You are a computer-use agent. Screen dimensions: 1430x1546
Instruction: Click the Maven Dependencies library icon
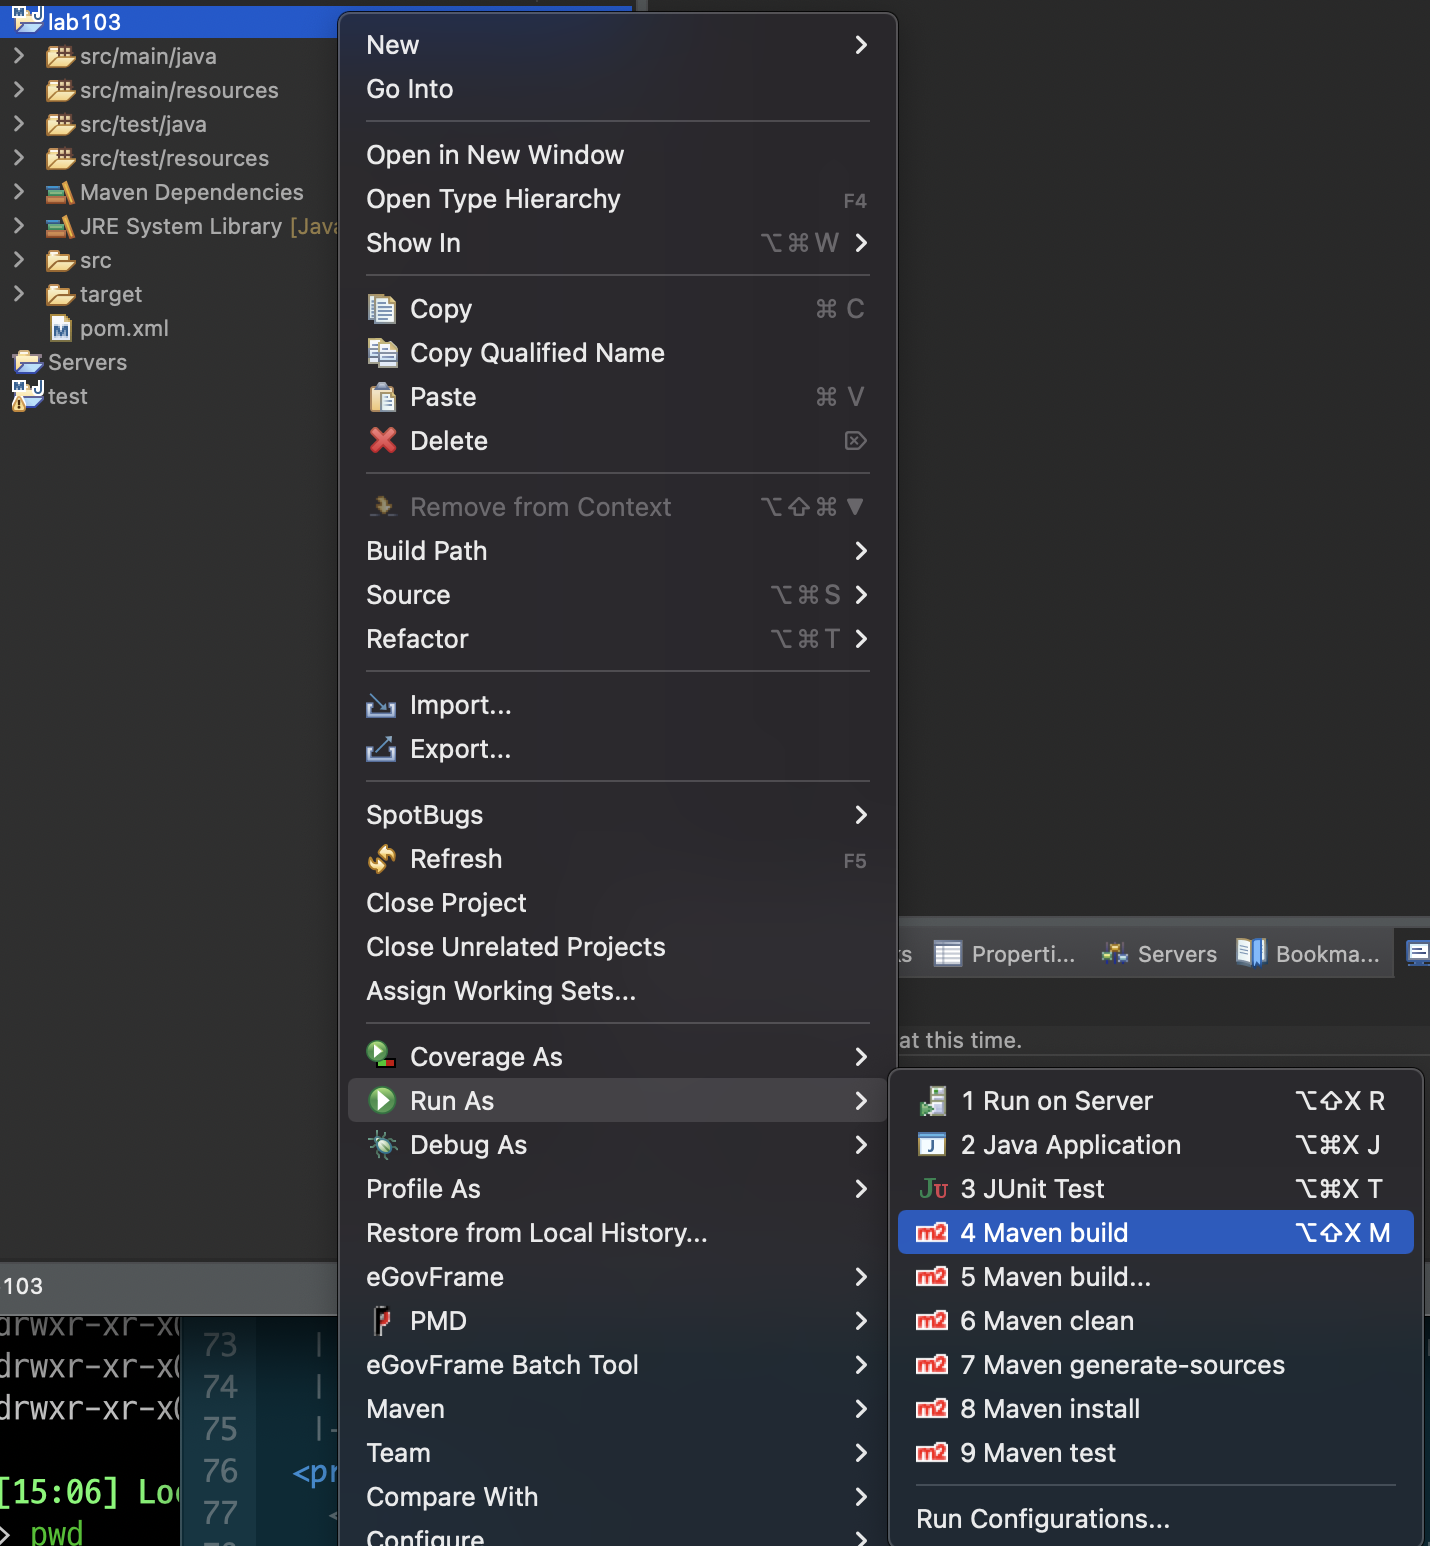60,193
